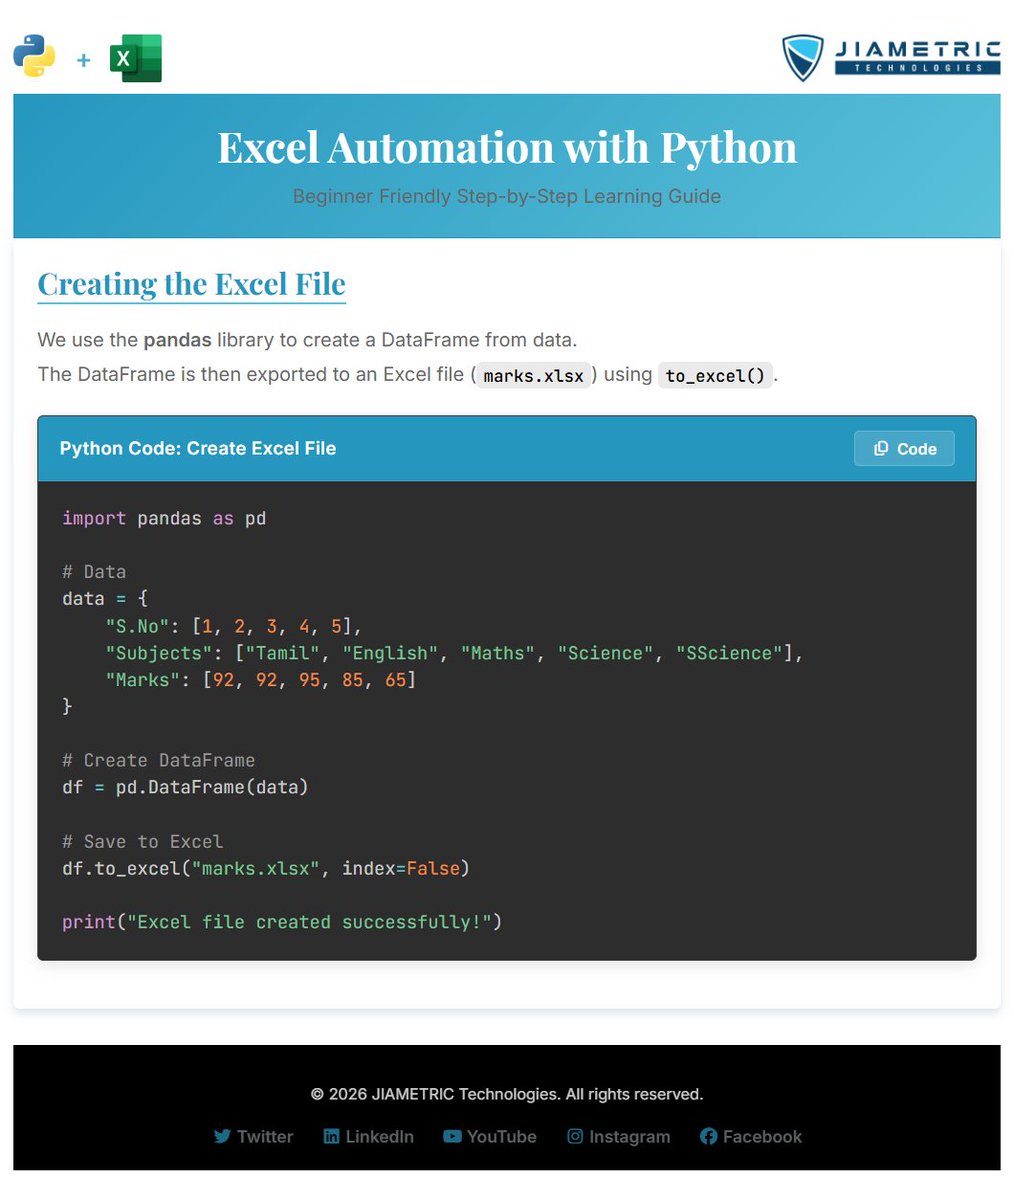Viewport: 1014px width, 1200px height.
Task: Click the plus sign between the logos
Action: [83, 60]
